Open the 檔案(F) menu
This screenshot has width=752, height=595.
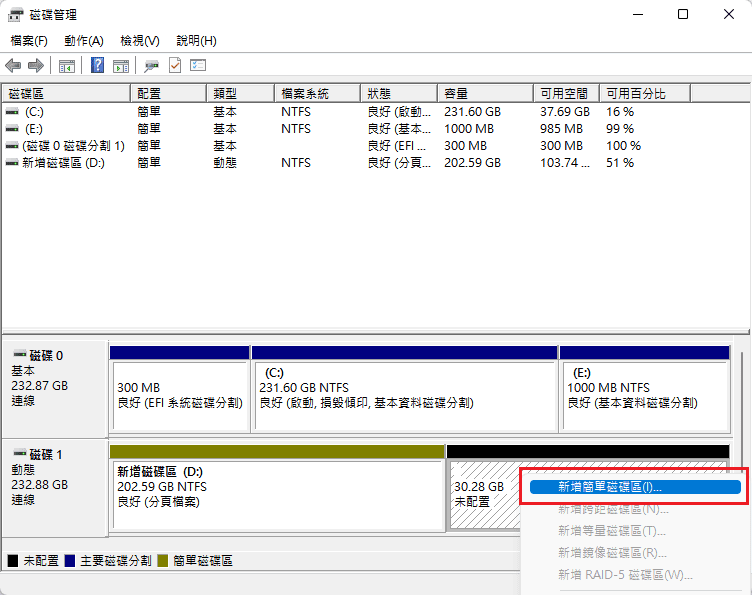click(29, 41)
